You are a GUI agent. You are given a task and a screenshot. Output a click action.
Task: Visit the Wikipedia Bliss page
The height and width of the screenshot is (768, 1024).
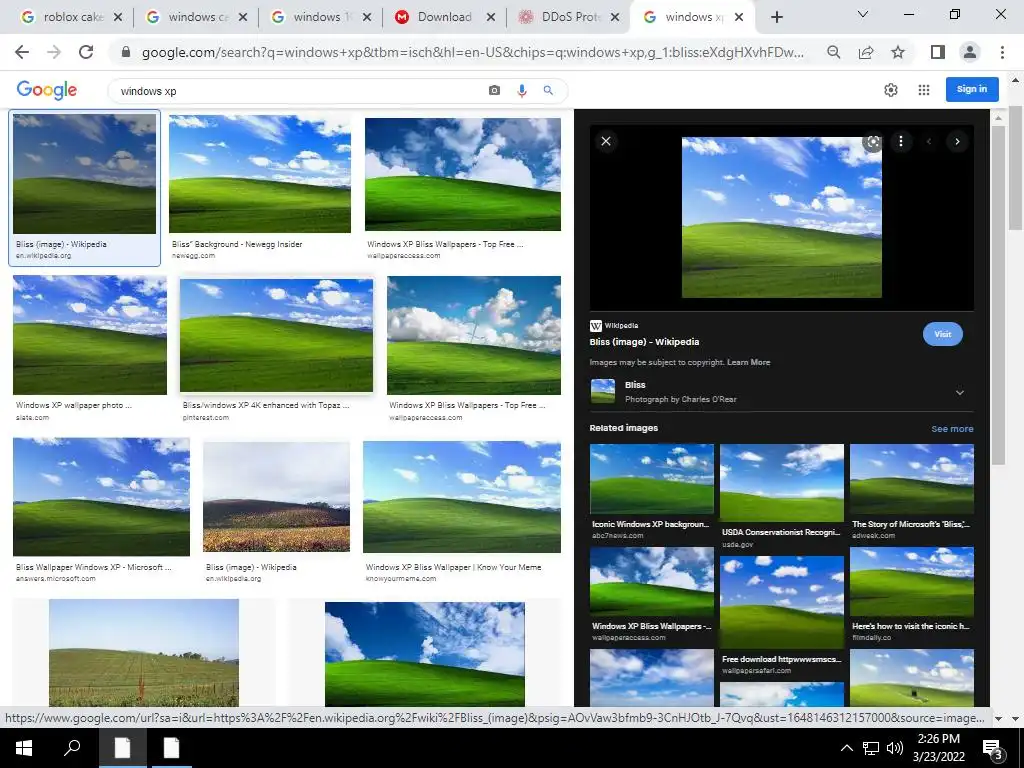[x=942, y=334]
